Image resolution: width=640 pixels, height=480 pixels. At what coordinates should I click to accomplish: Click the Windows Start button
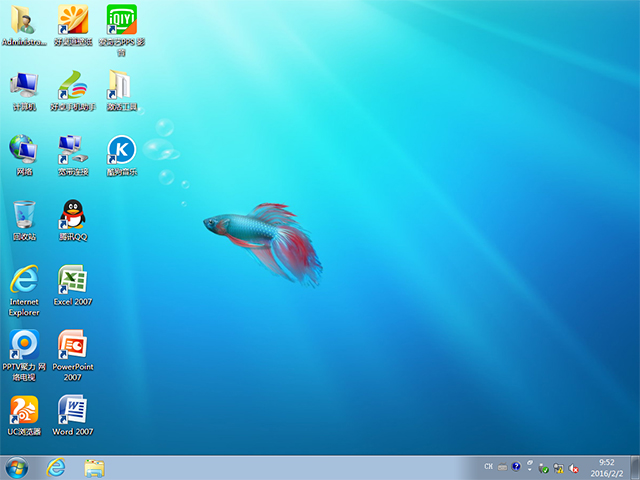pos(17,467)
